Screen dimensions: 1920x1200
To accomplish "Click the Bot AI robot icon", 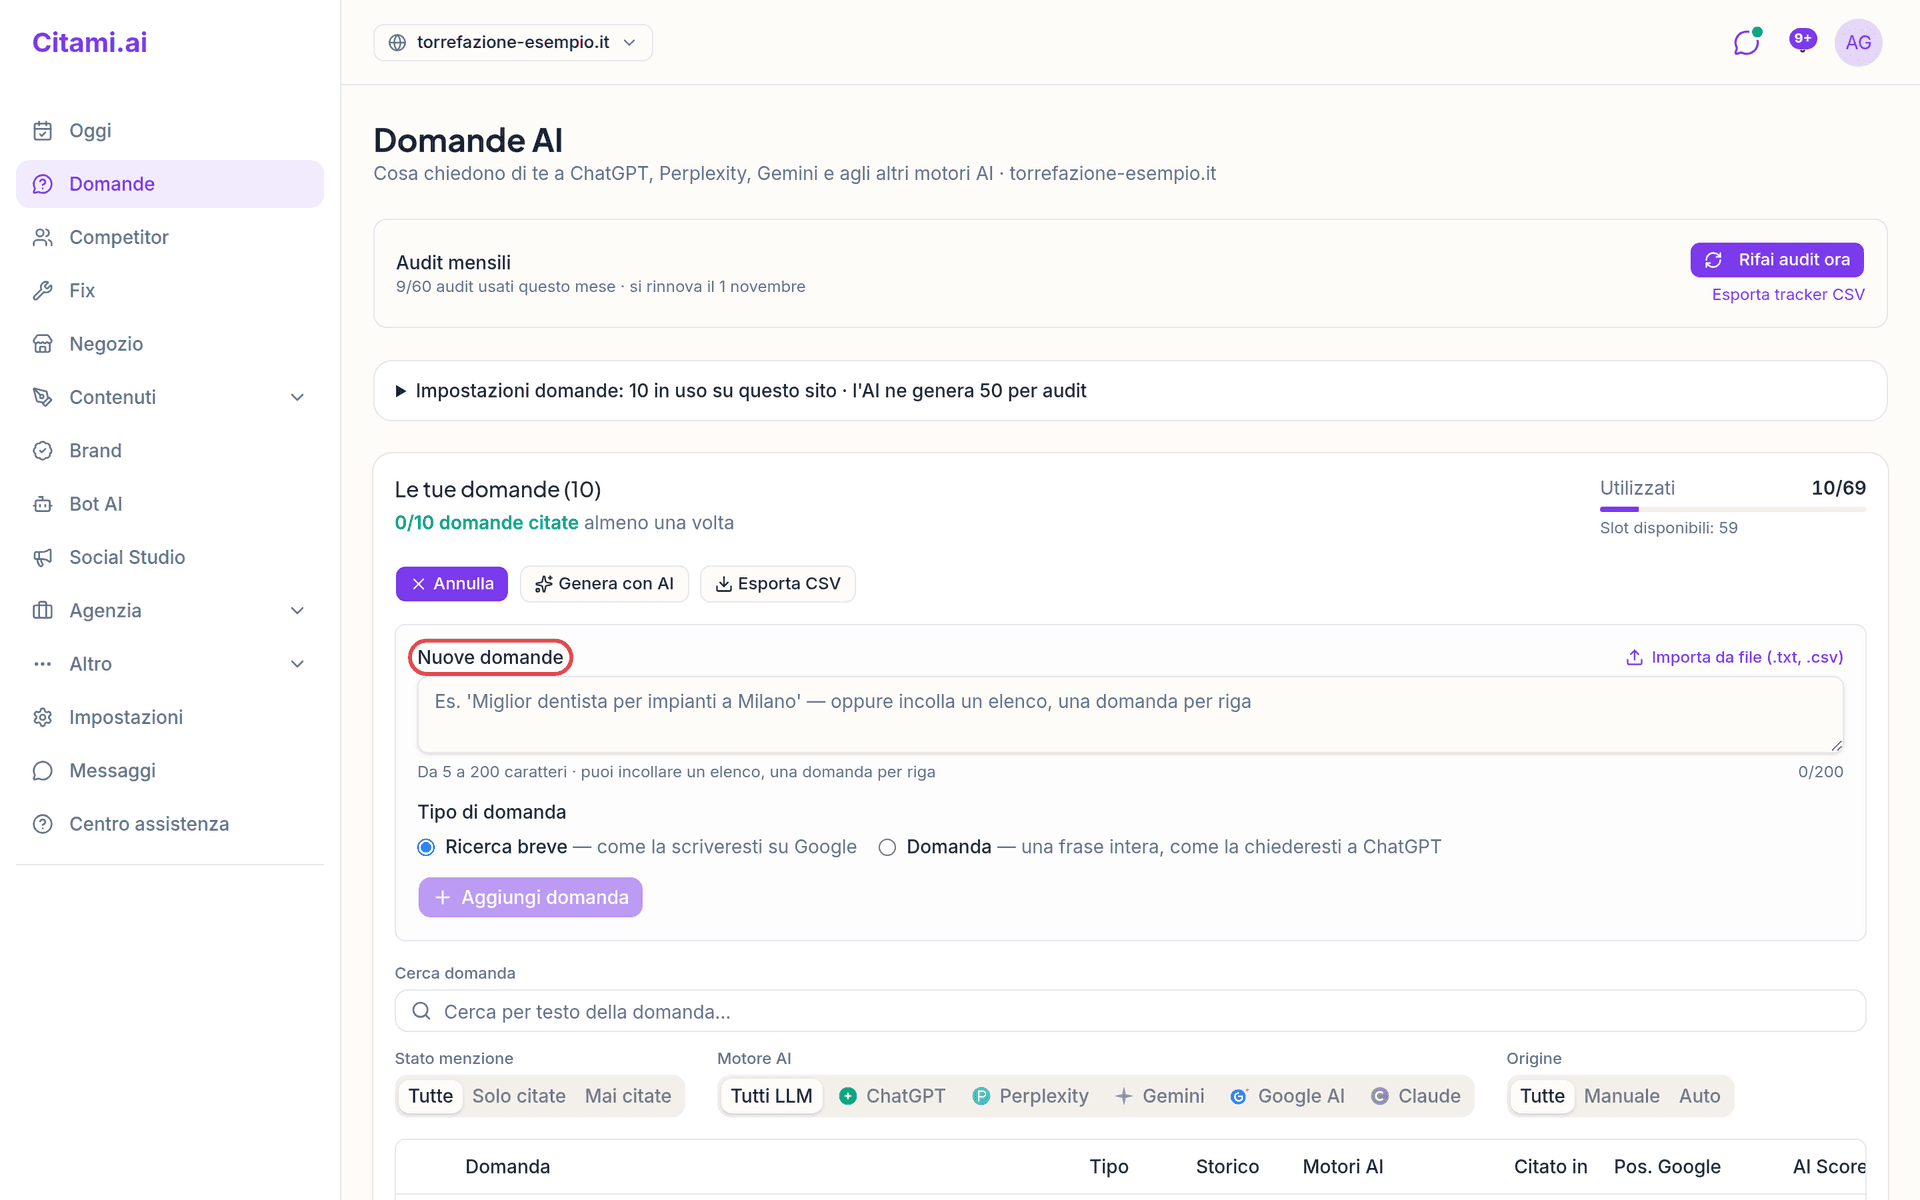I will (42, 504).
